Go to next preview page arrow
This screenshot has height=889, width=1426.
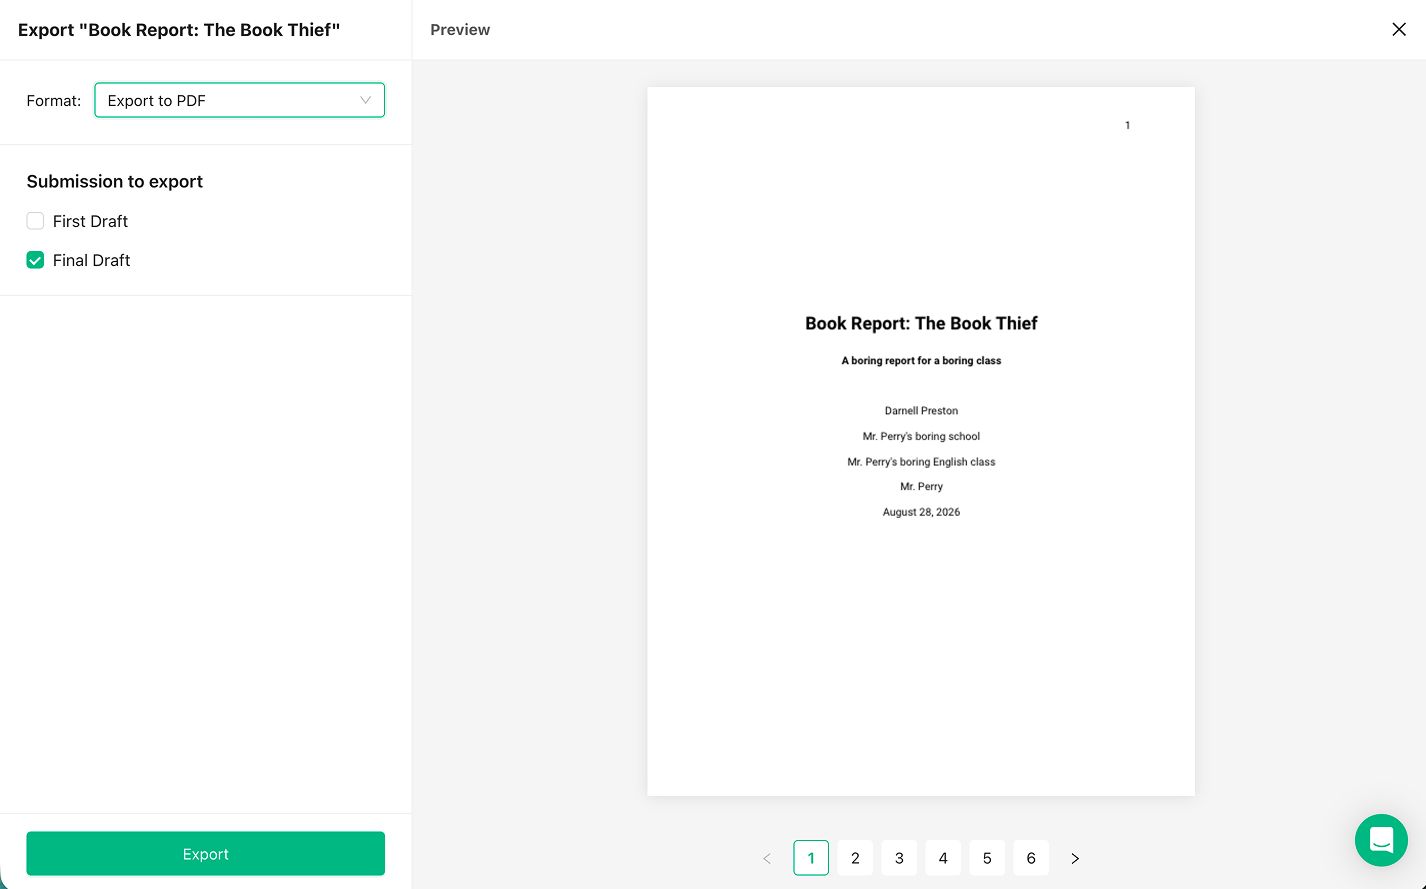tap(1075, 858)
